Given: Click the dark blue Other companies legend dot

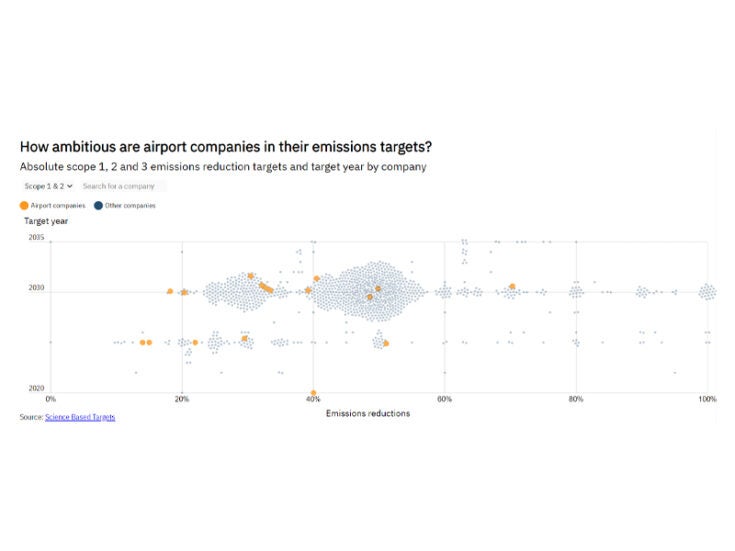Looking at the screenshot, I should pos(98,205).
